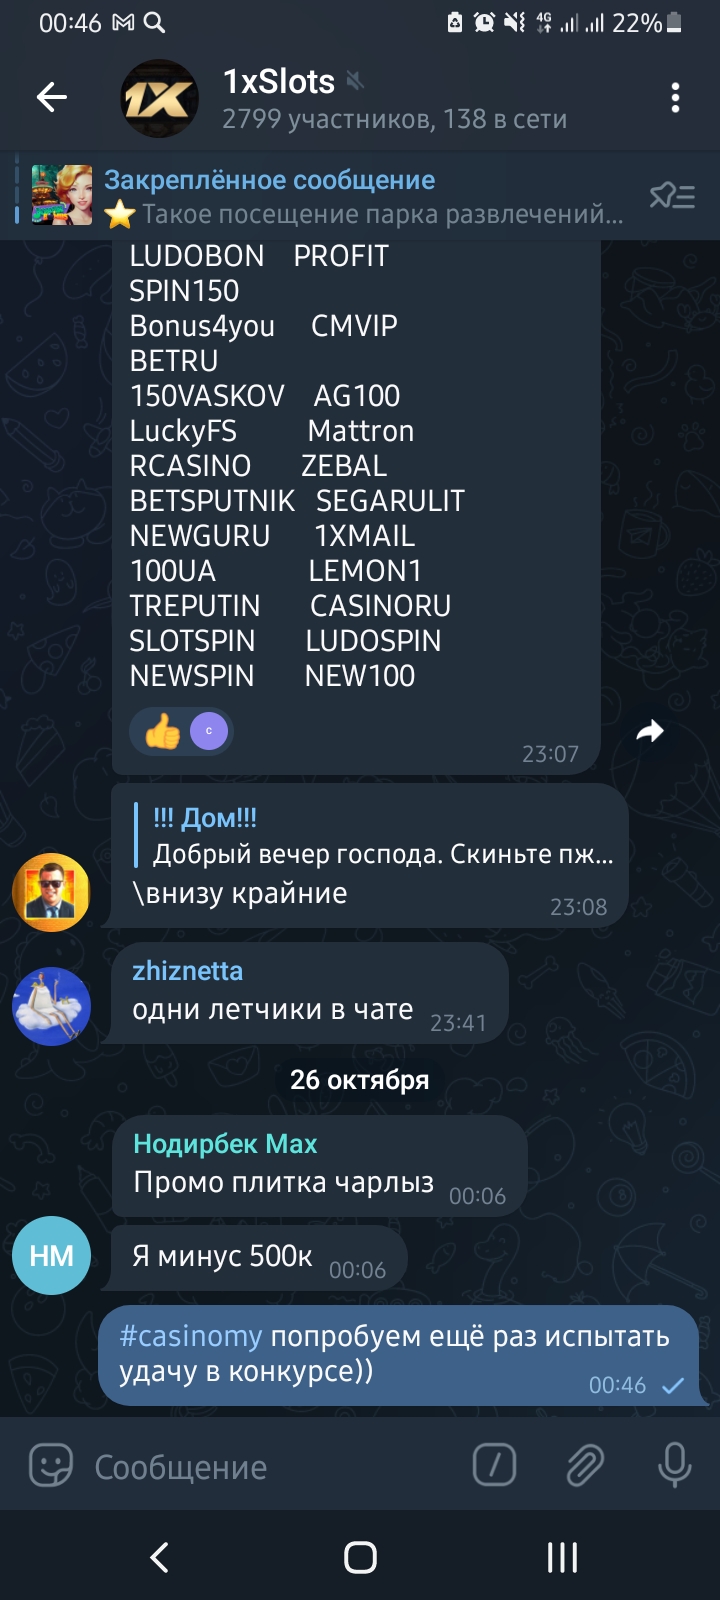Attach a file with paperclip icon
720x1600 pixels.
click(x=584, y=1467)
